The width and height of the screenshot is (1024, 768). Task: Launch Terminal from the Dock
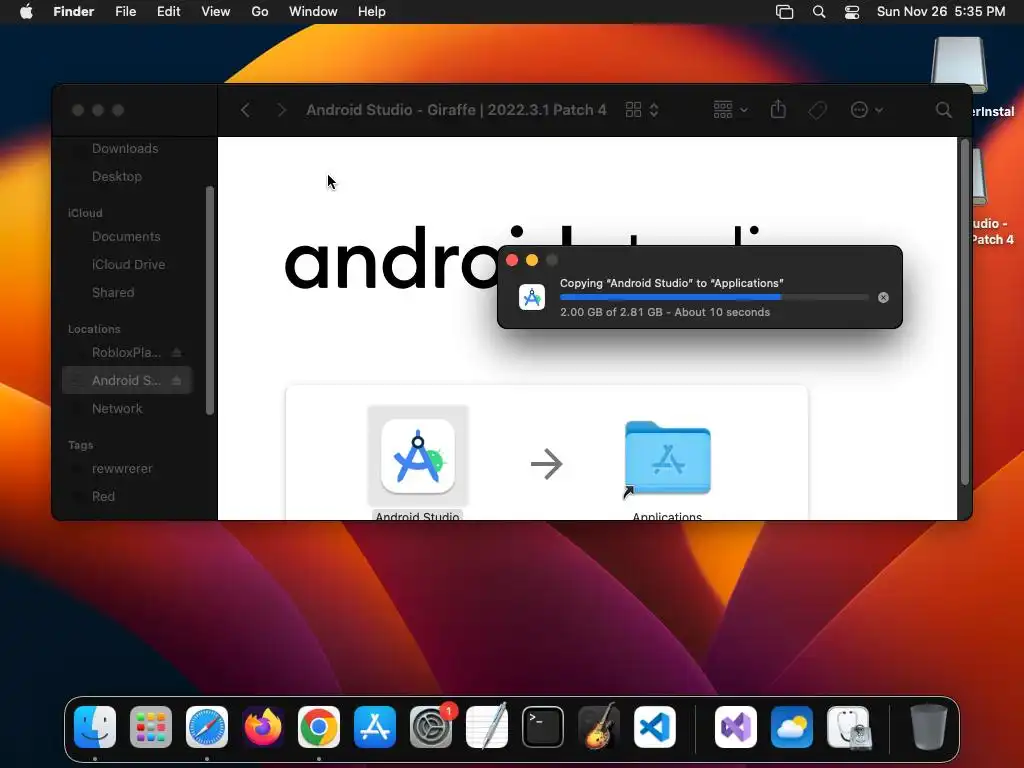coord(543,727)
